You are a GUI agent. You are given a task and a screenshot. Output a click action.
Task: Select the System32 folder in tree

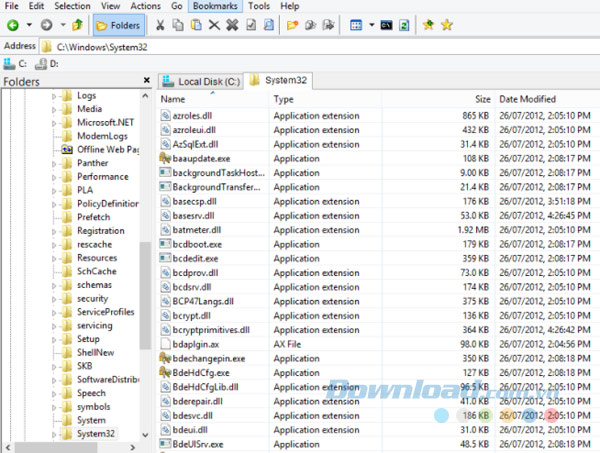[96, 434]
